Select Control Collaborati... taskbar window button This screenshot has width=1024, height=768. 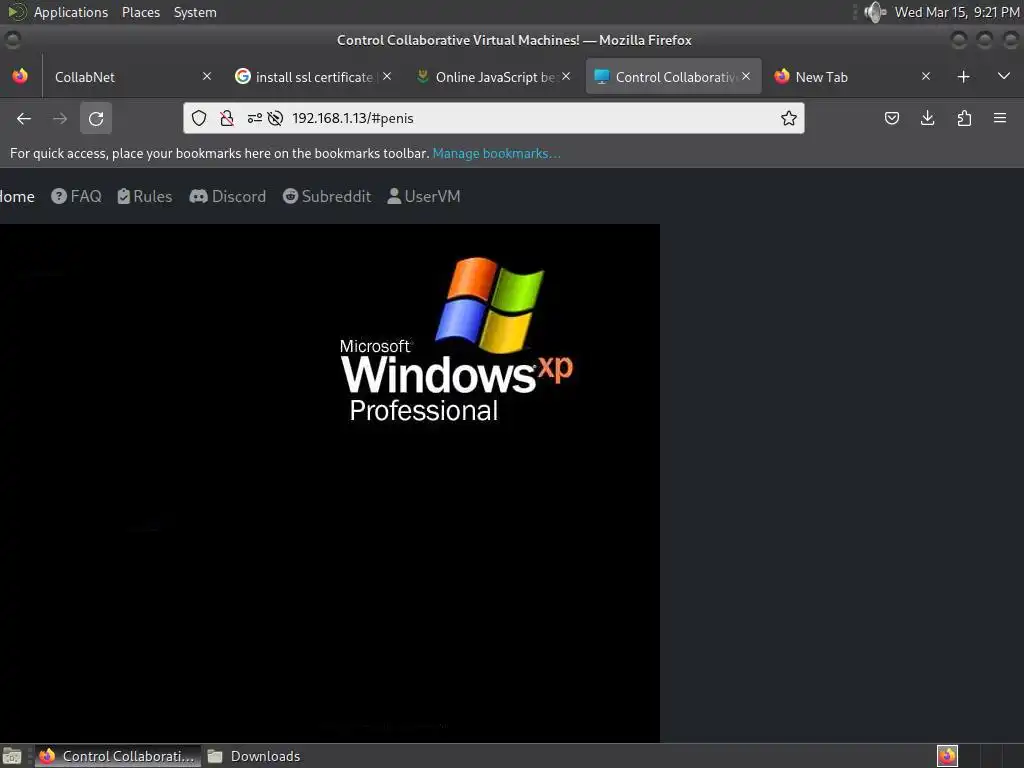click(x=118, y=756)
